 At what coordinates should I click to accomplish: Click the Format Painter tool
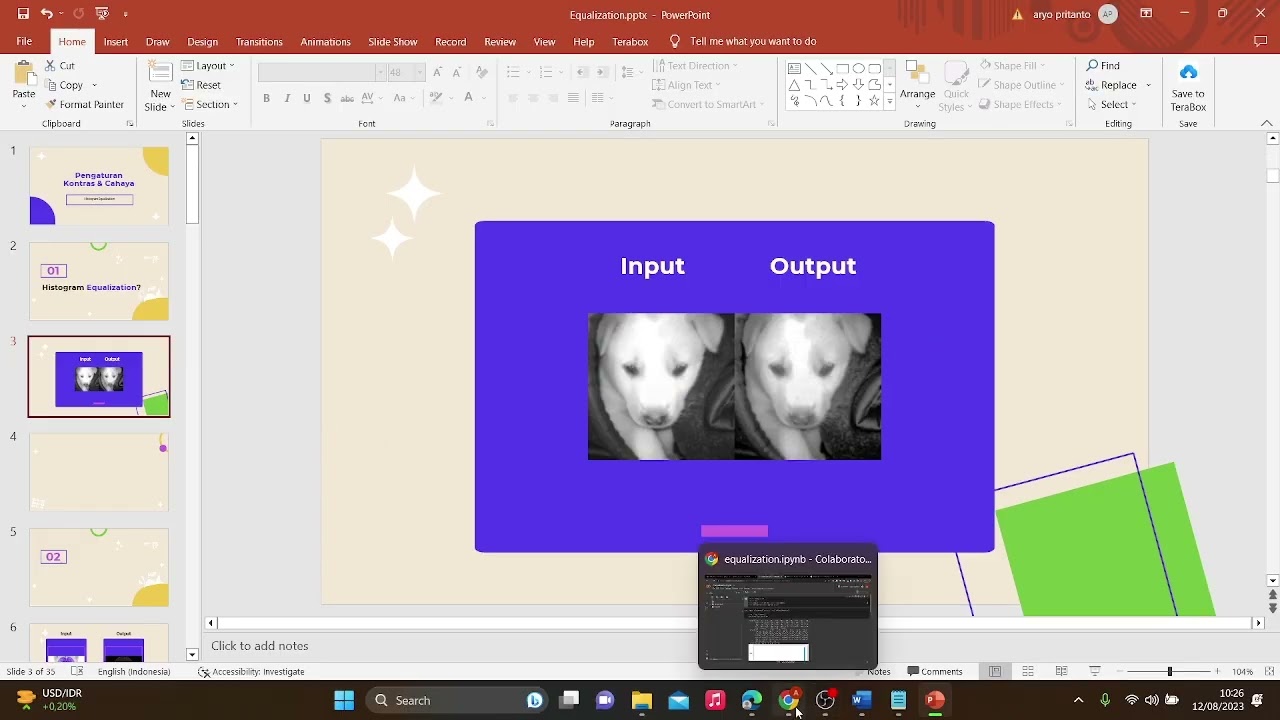point(84,104)
